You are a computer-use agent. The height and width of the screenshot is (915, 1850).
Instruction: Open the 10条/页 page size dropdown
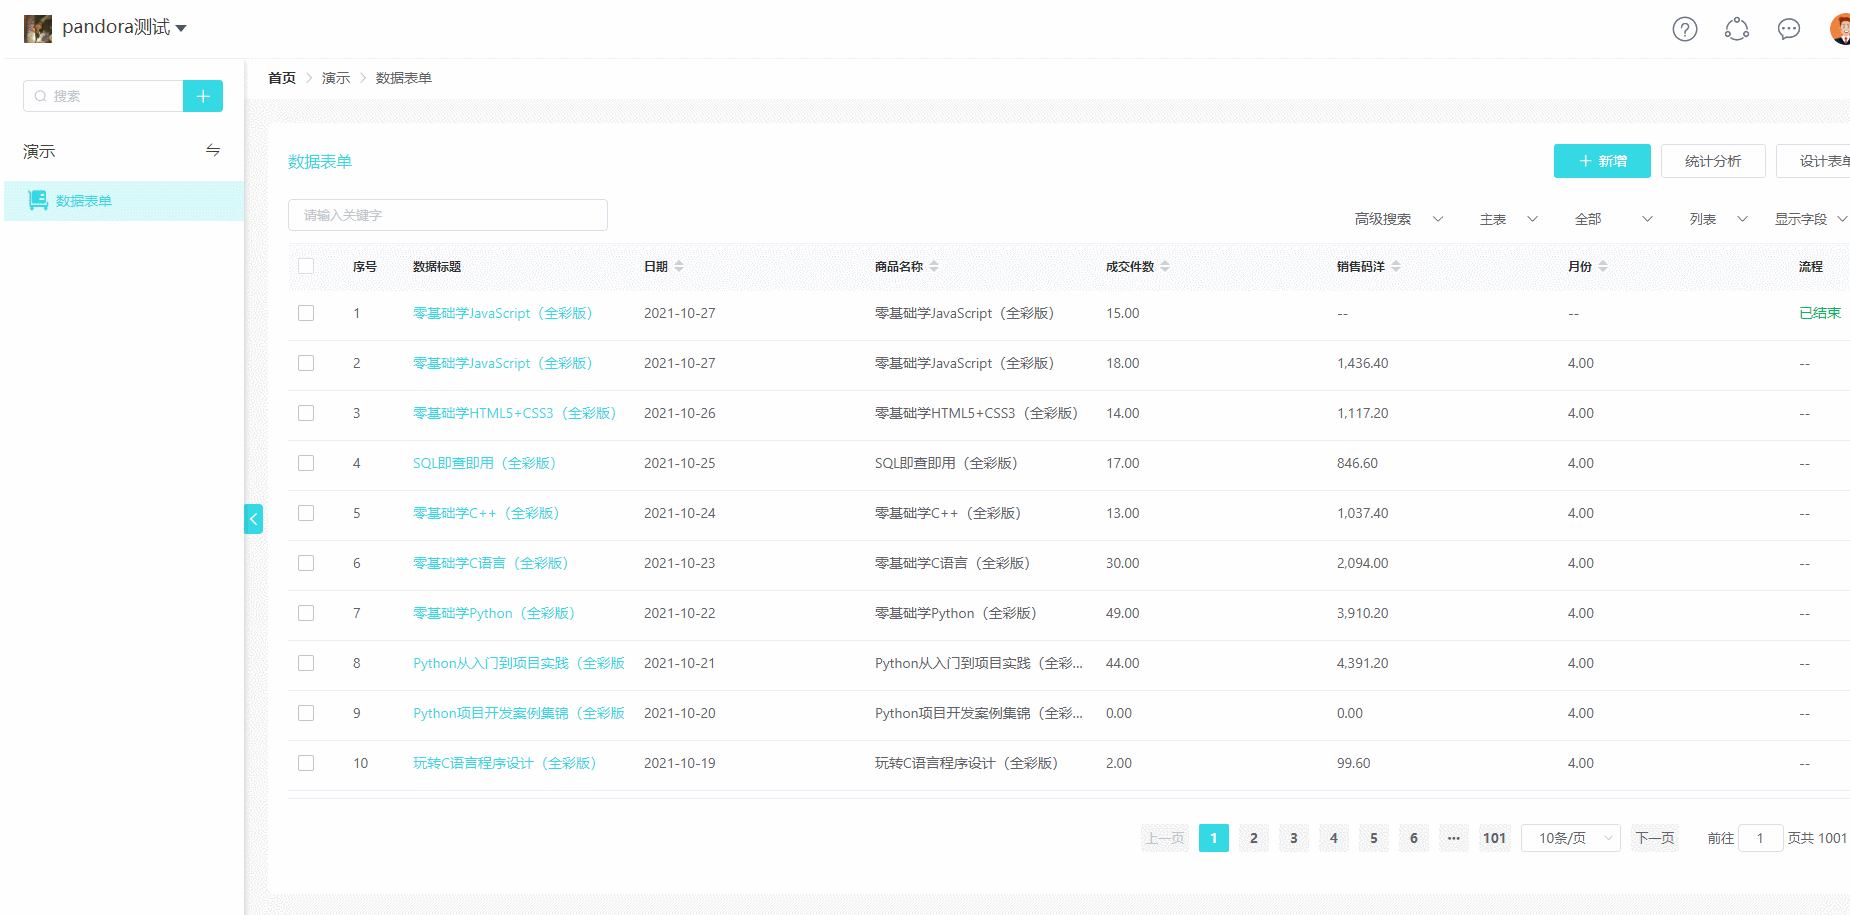tap(1571, 838)
